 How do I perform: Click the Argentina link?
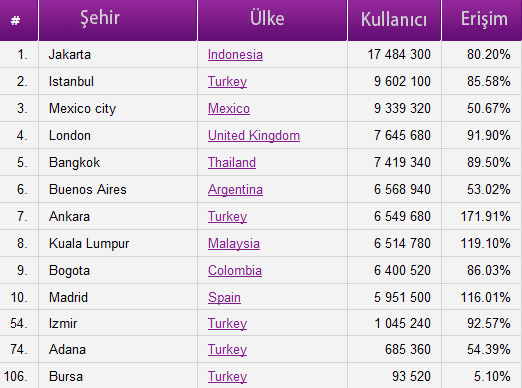[x=235, y=190]
